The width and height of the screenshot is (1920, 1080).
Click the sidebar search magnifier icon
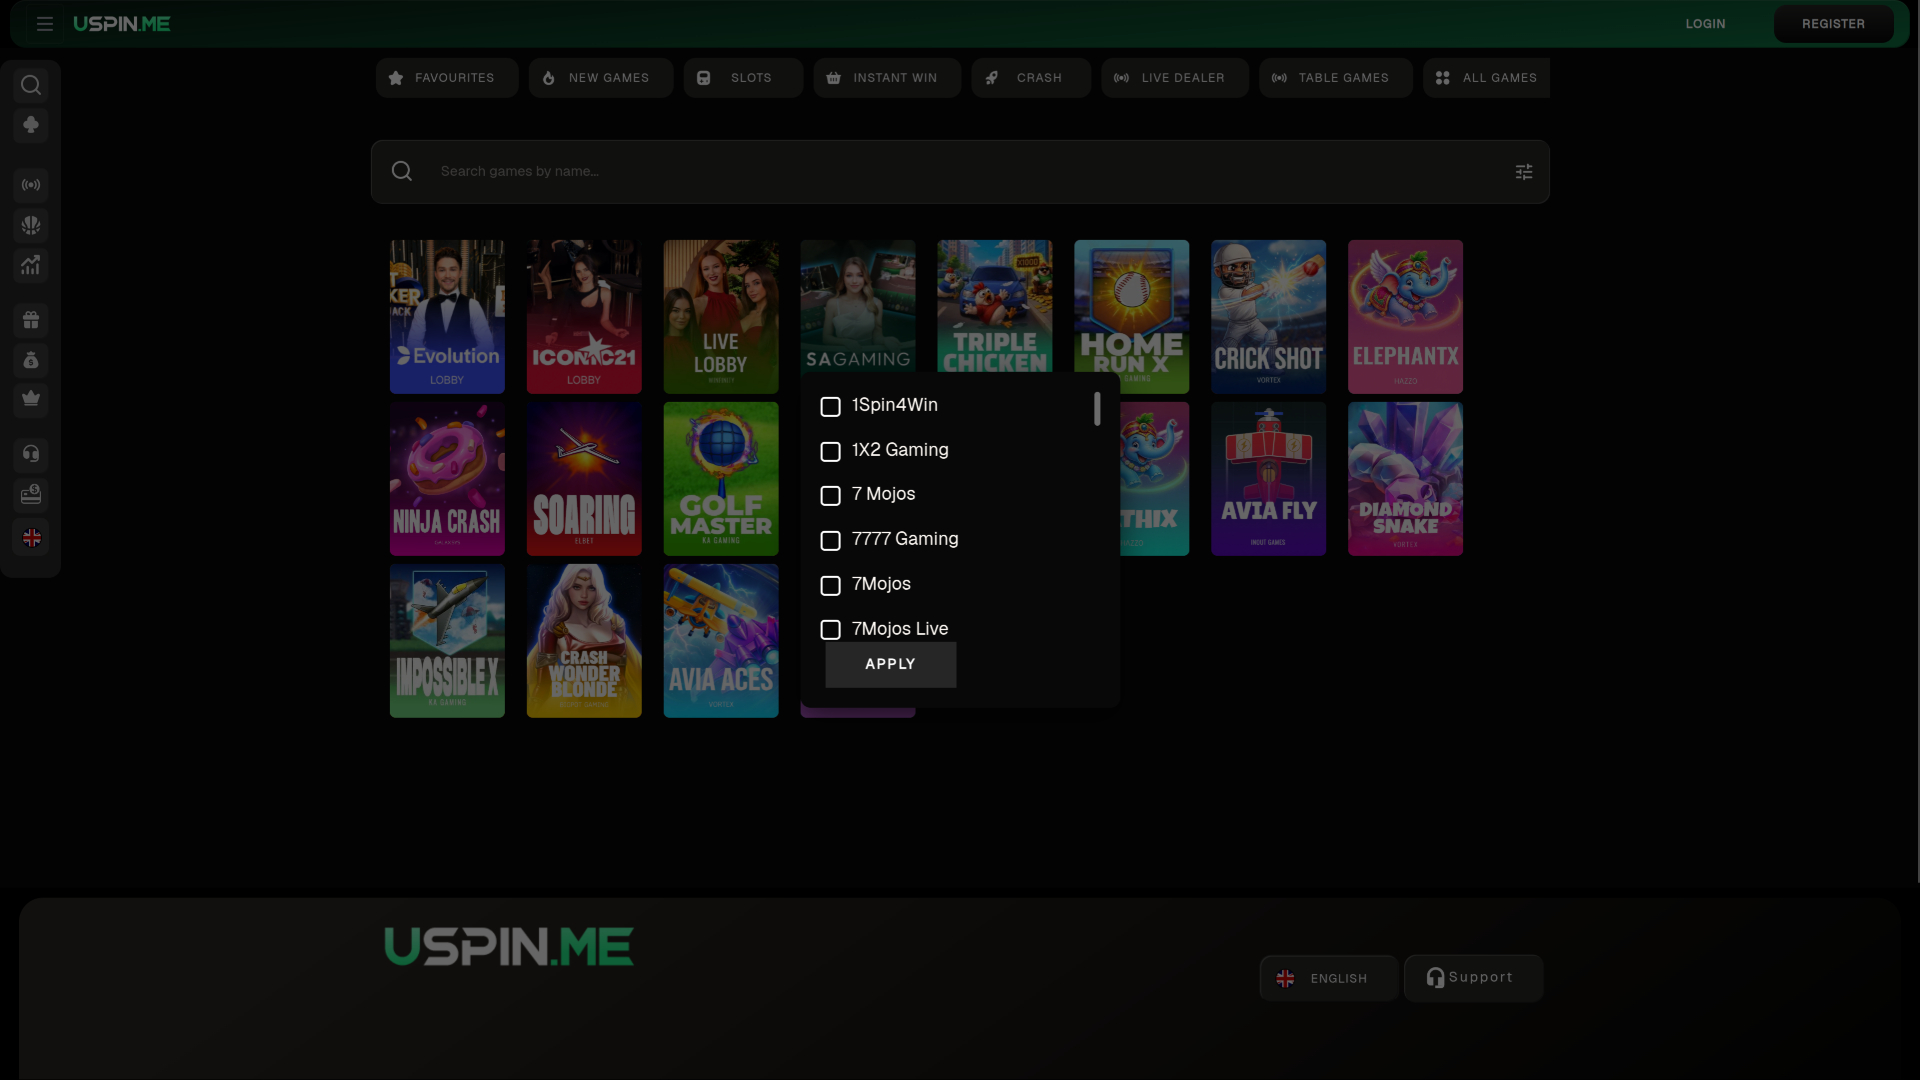click(31, 85)
